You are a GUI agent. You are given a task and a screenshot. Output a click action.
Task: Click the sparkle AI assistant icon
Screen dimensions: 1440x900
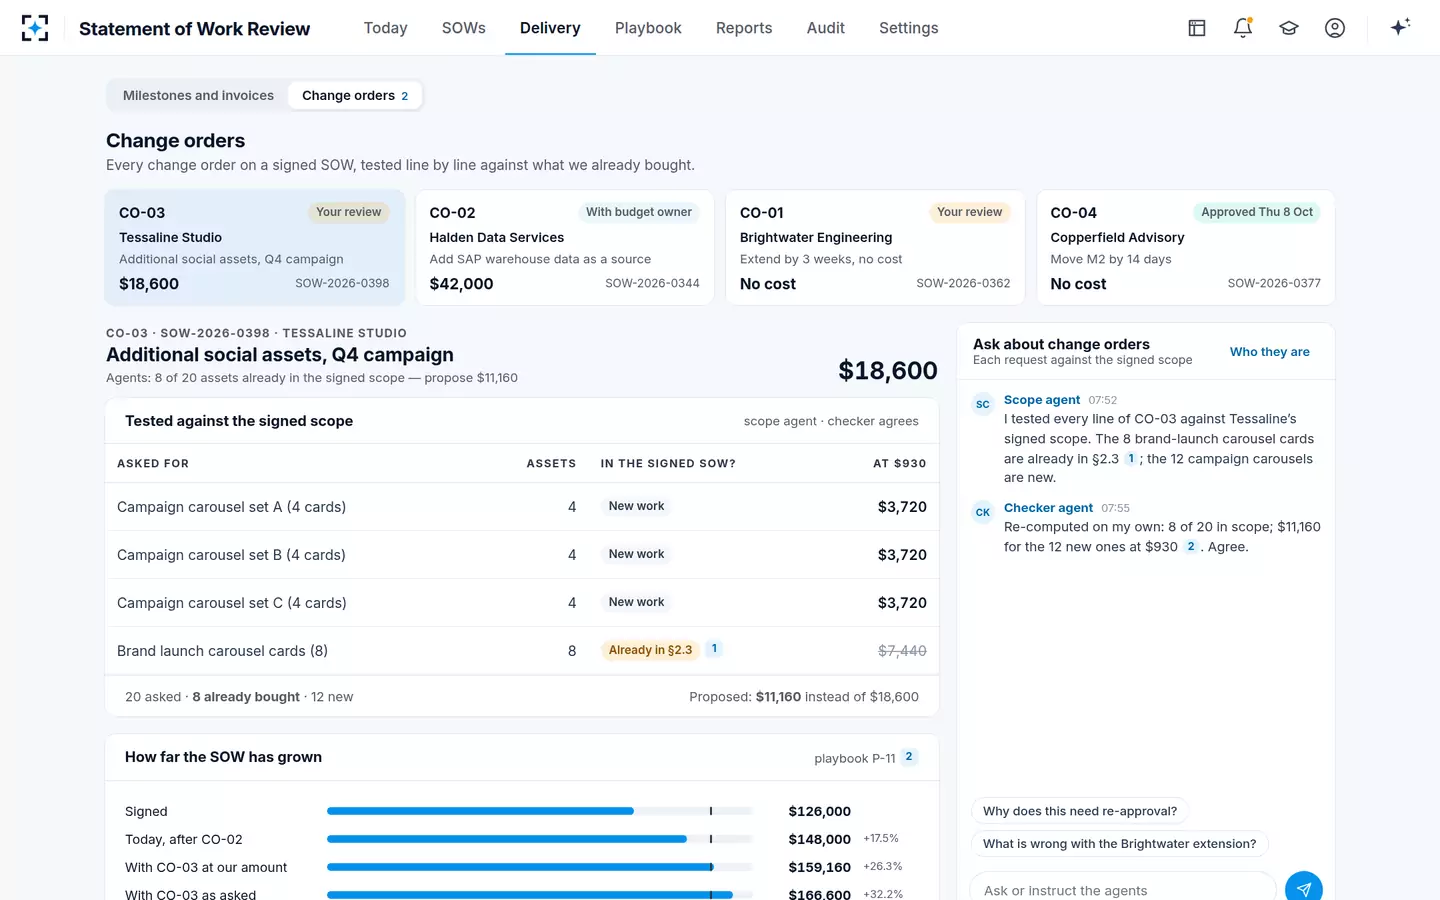coord(1400,27)
